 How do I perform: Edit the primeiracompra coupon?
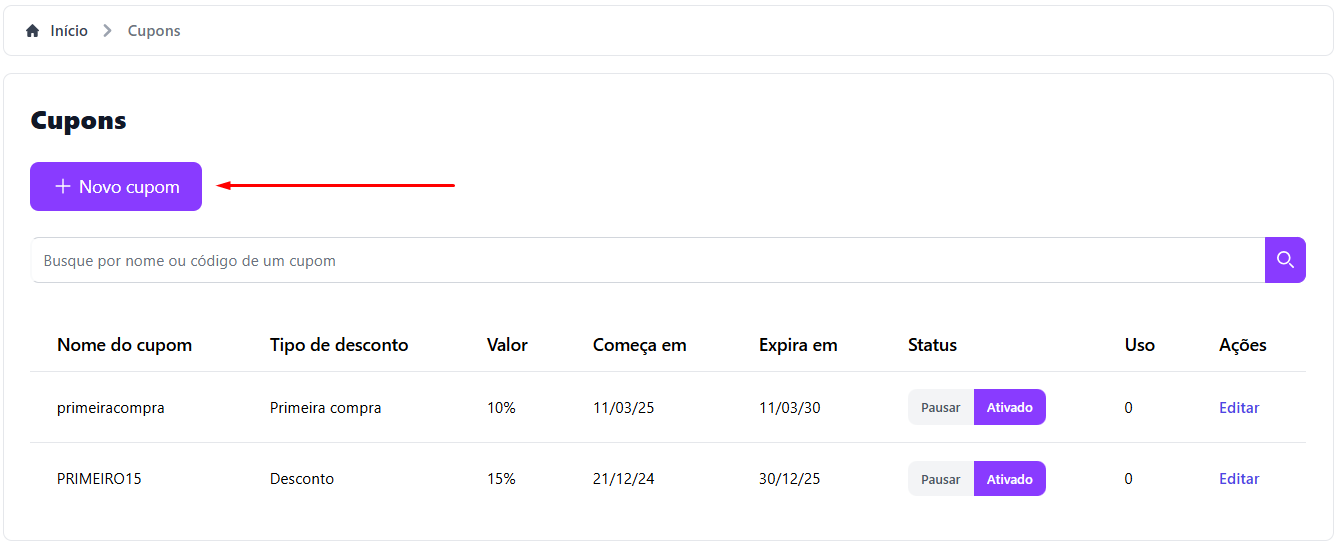point(1238,408)
